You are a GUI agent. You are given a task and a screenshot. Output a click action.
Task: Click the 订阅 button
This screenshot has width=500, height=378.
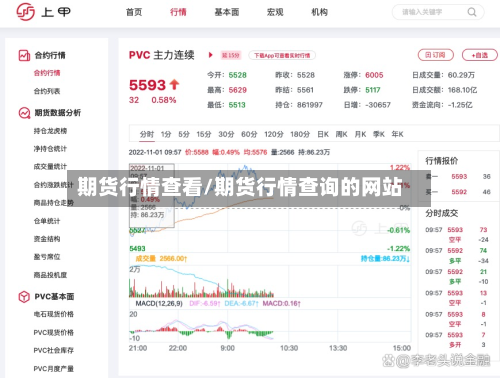click(436, 55)
